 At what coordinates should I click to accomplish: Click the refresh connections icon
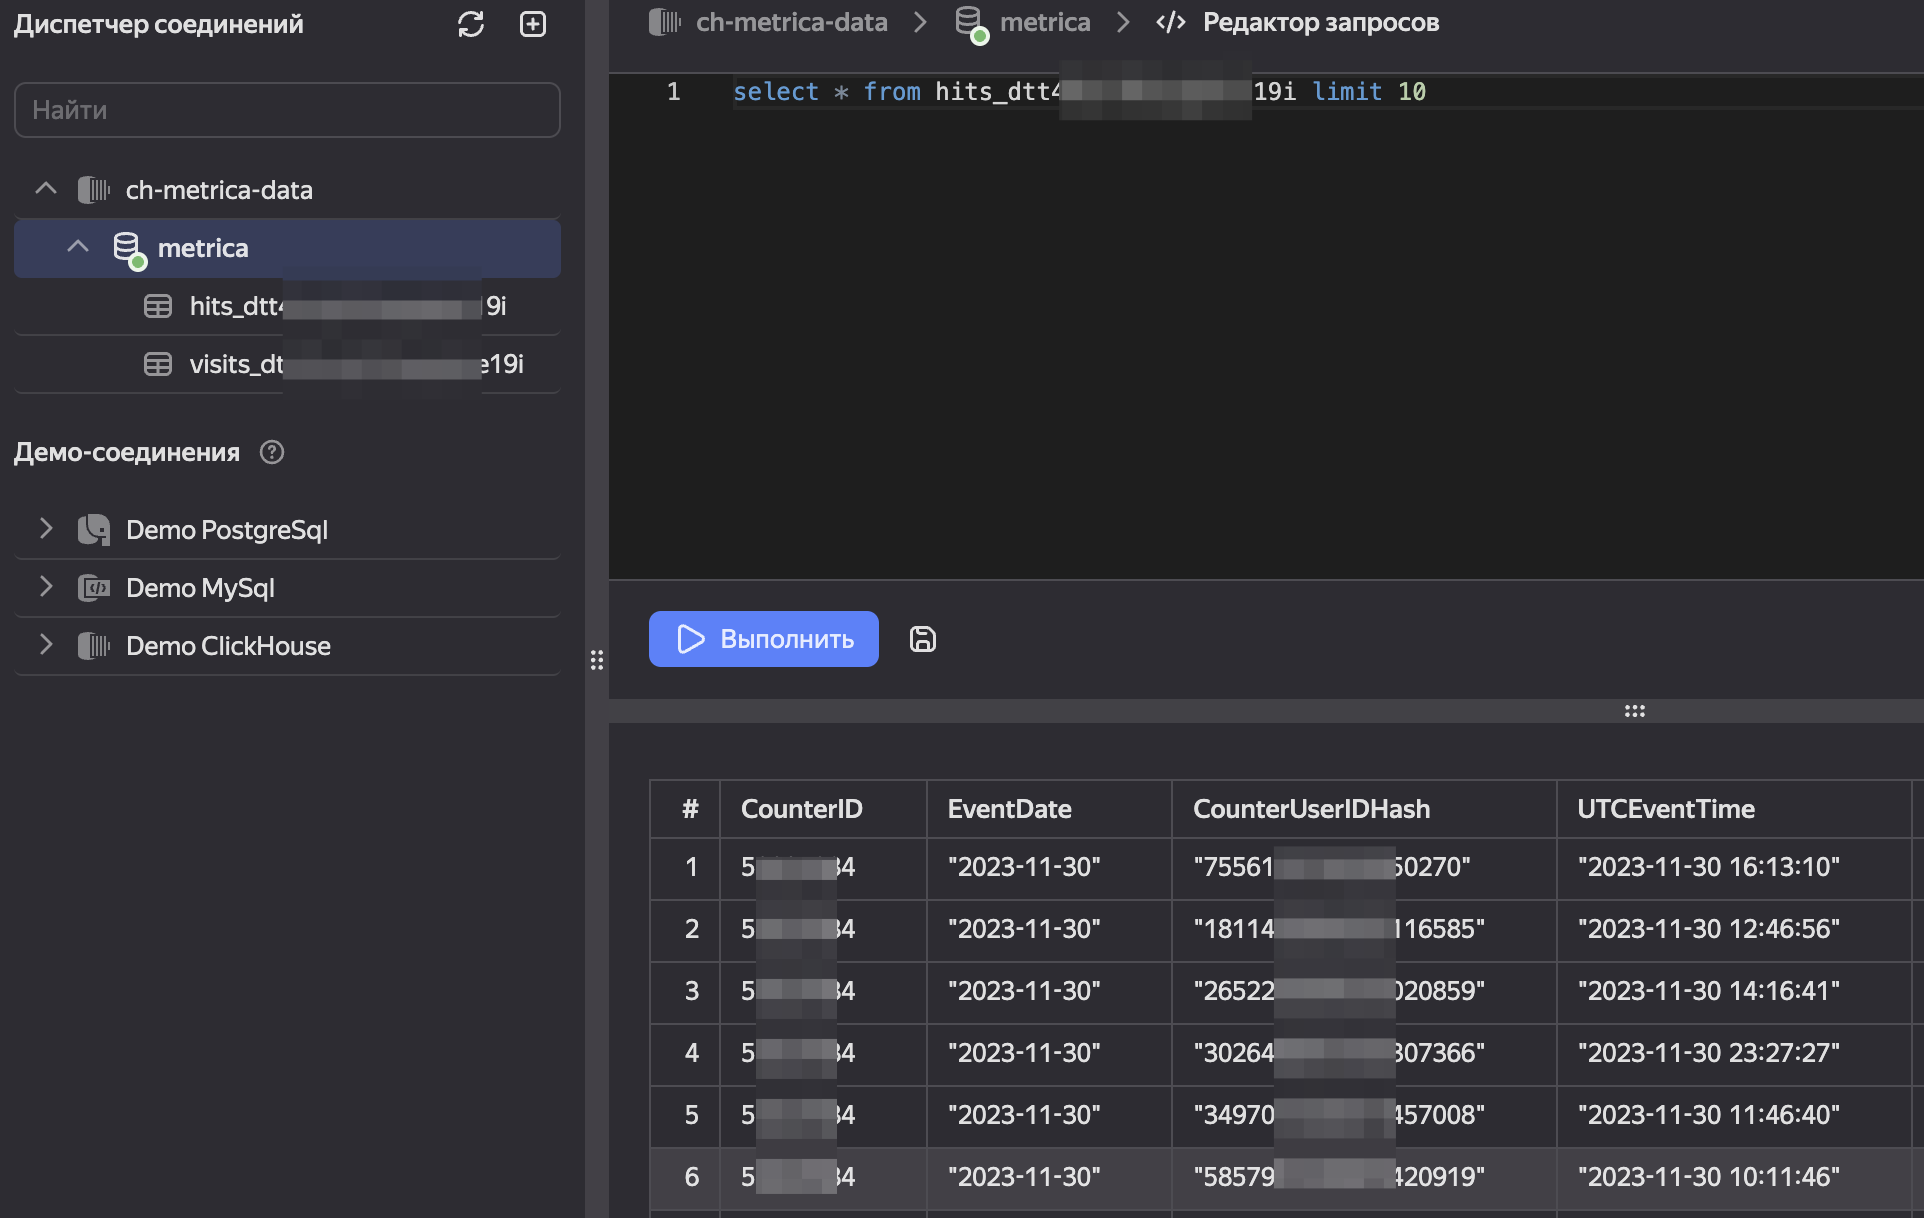point(471,25)
